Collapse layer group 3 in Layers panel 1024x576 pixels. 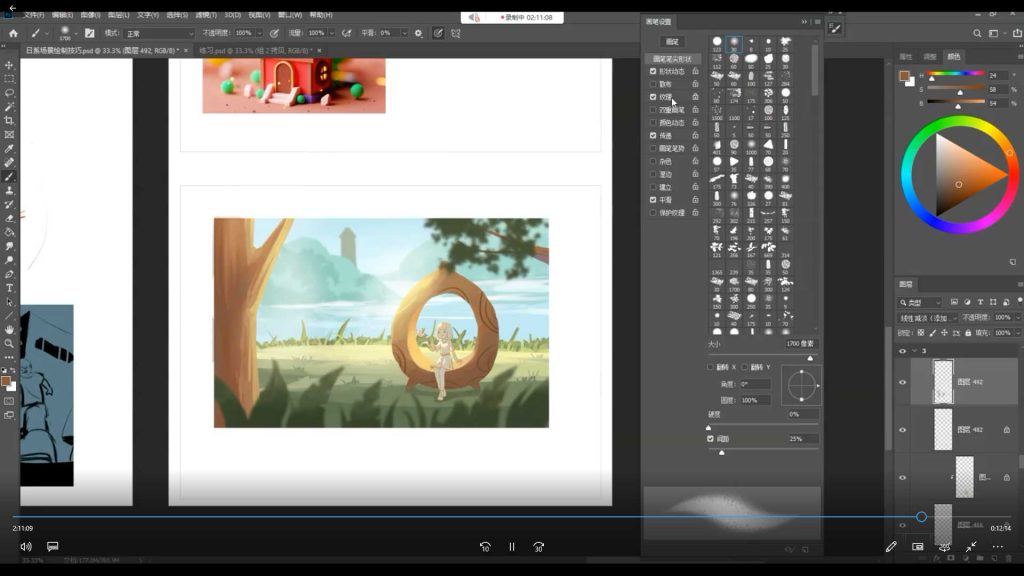pos(914,351)
